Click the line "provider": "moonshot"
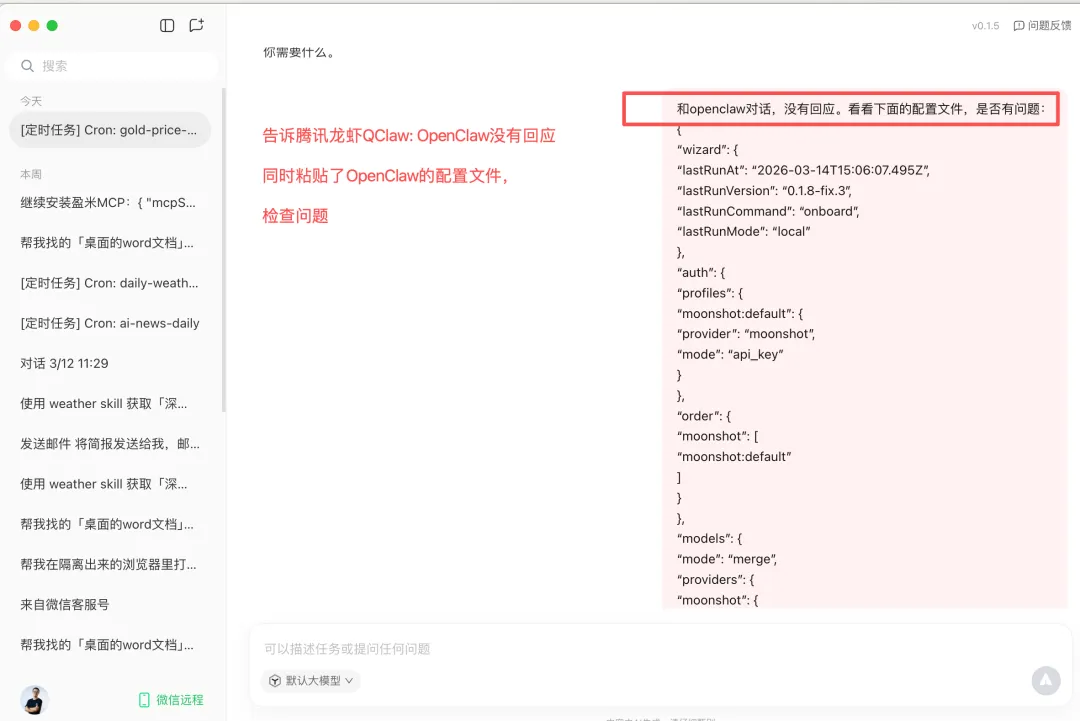This screenshot has height=721, width=1080. pos(746,334)
